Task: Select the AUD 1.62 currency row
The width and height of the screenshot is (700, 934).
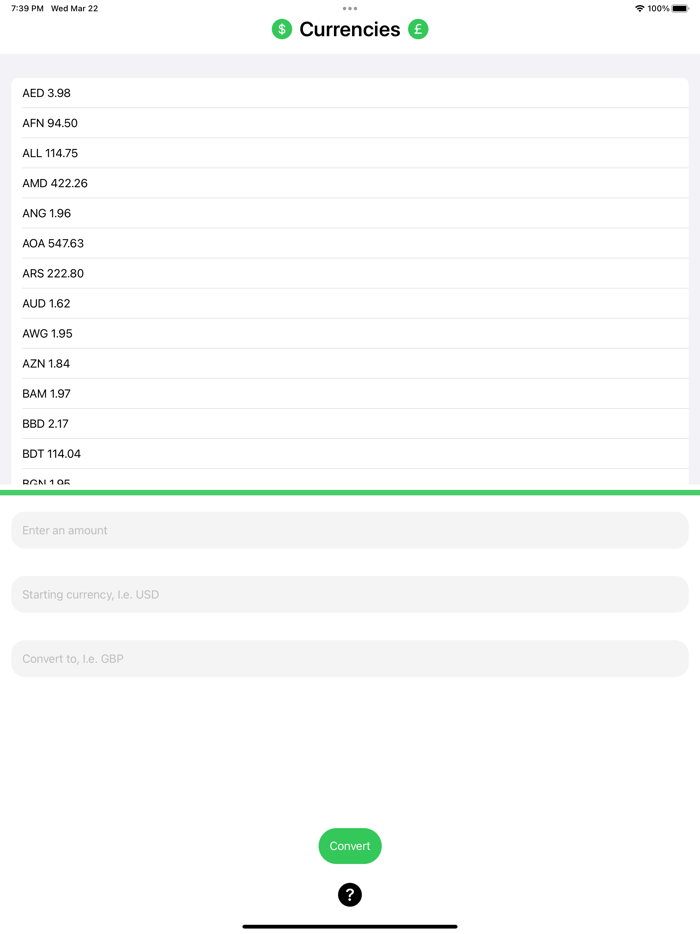Action: (x=350, y=303)
